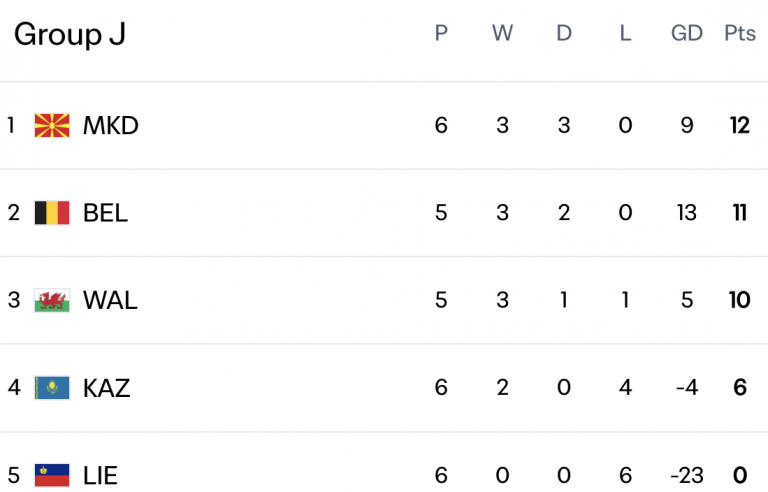Open the LIE team entry
The image size is (768, 492).
coord(100,475)
